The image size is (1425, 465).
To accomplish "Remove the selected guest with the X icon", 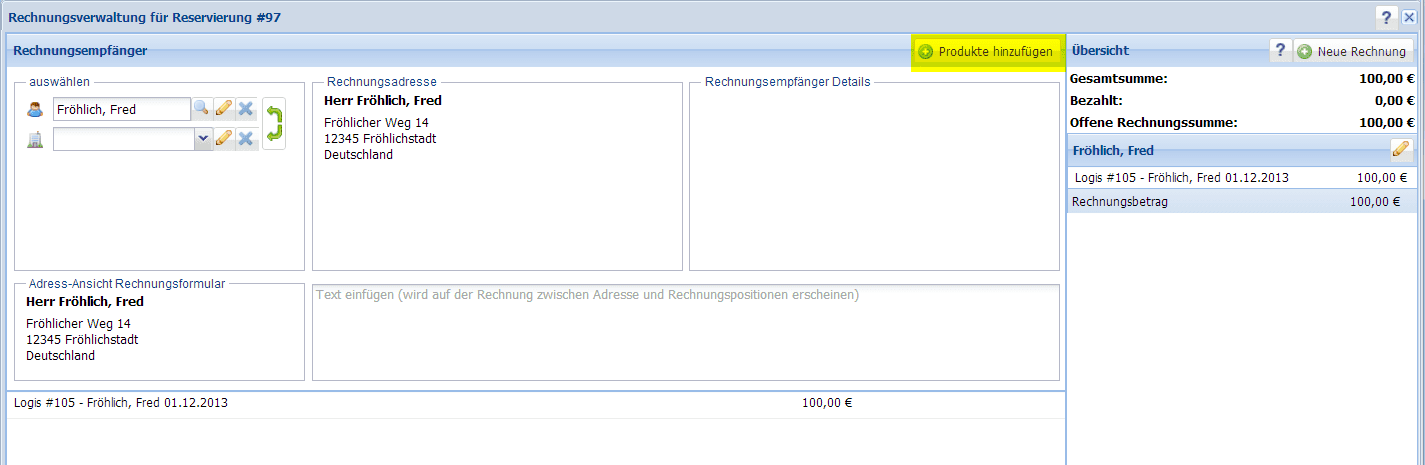I will 245,108.
